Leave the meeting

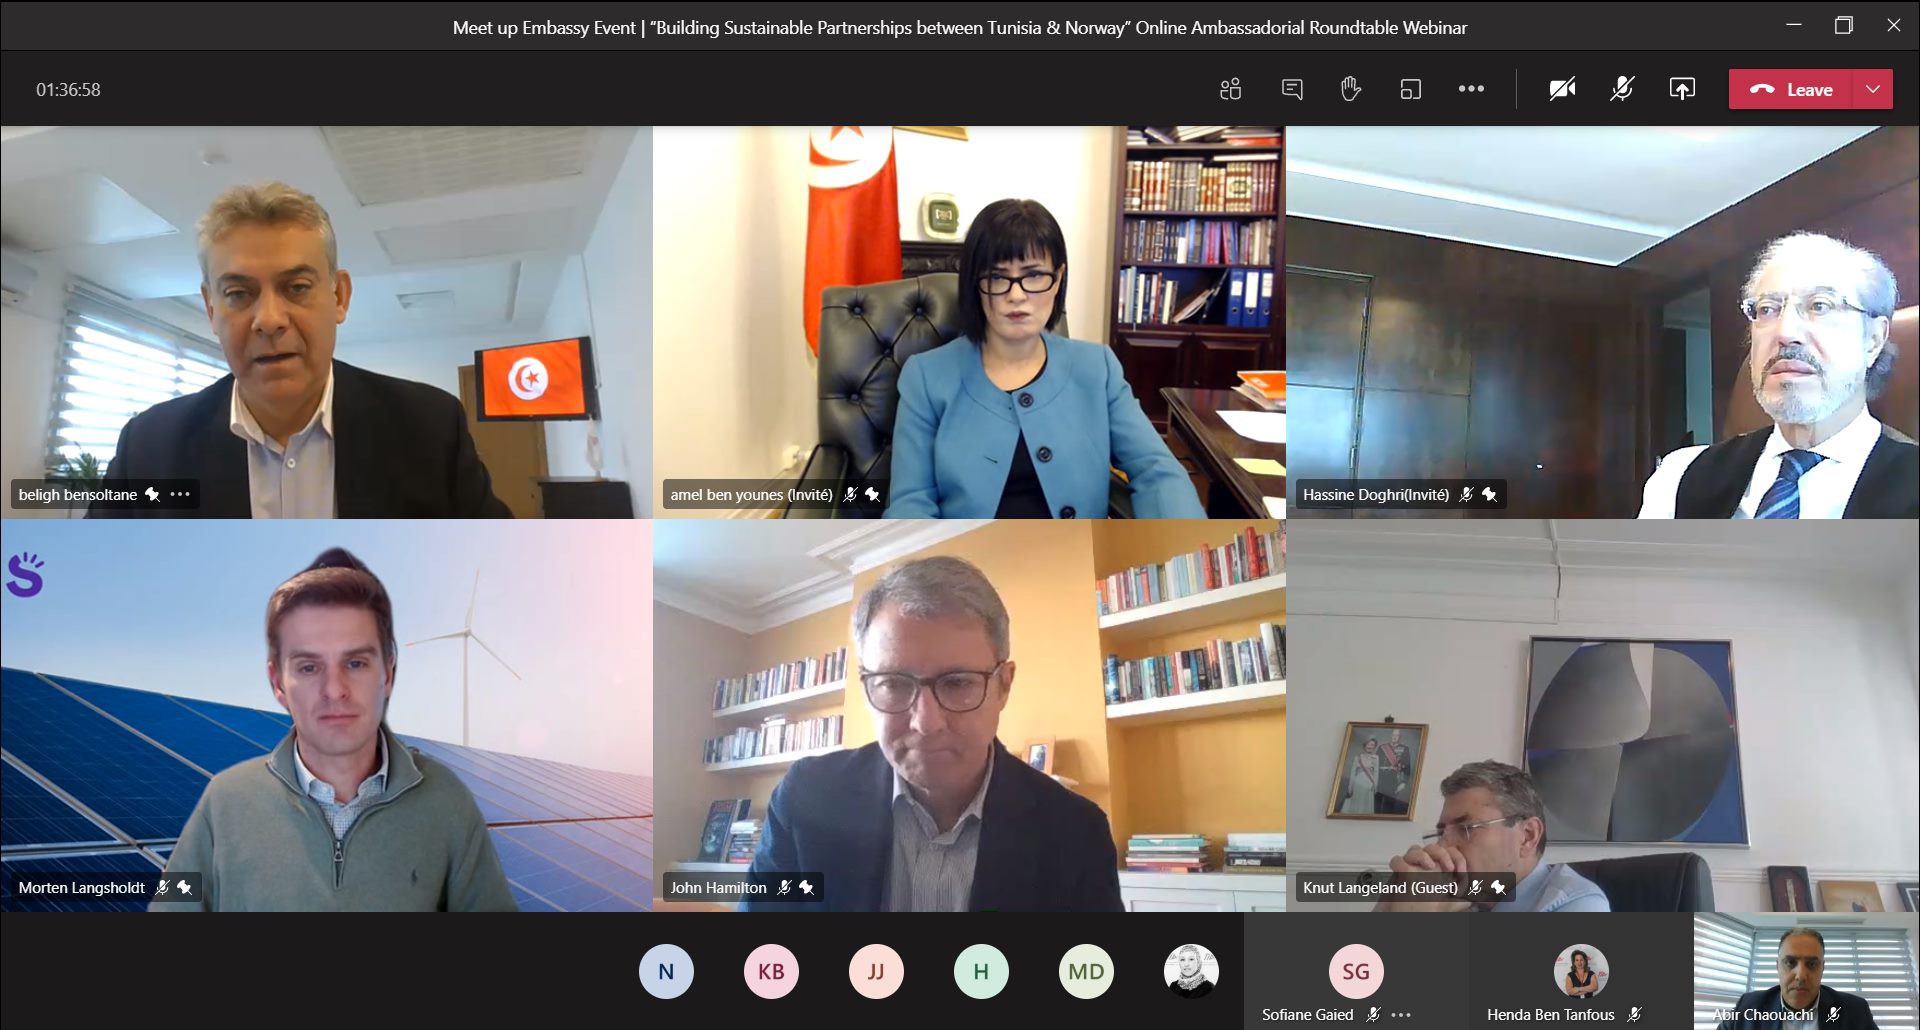[1791, 89]
